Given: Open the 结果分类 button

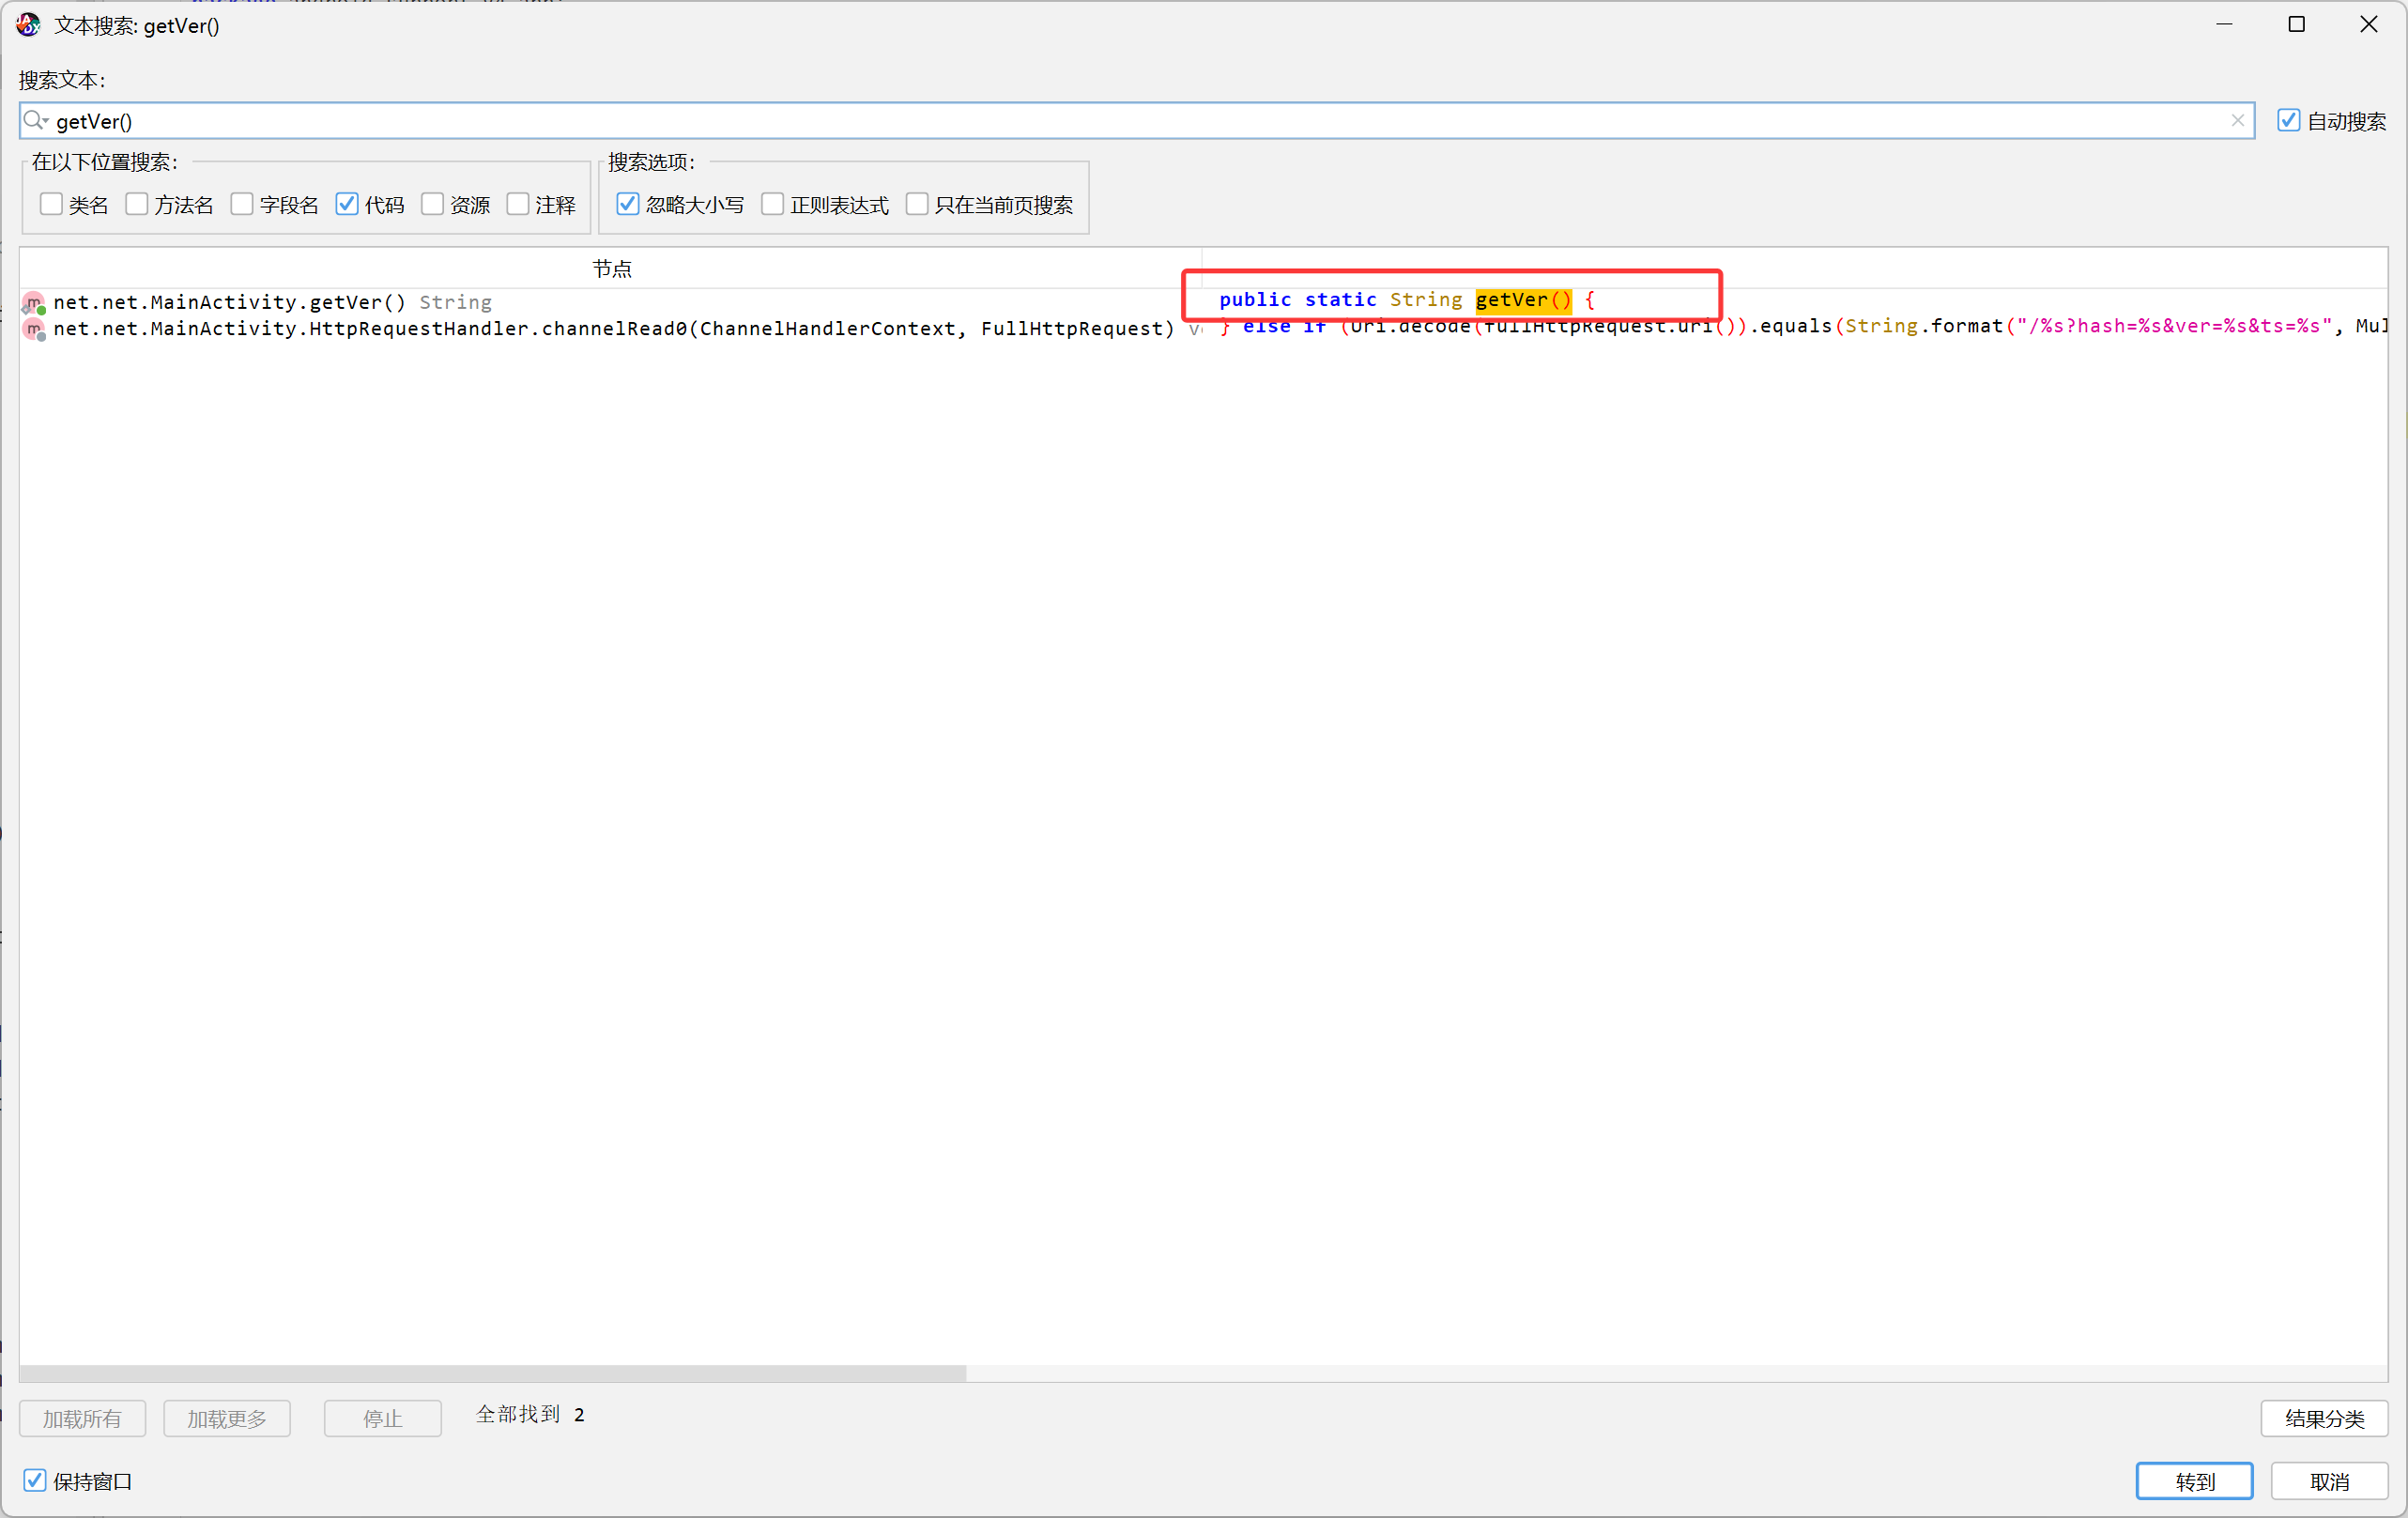Looking at the screenshot, I should [2324, 1418].
